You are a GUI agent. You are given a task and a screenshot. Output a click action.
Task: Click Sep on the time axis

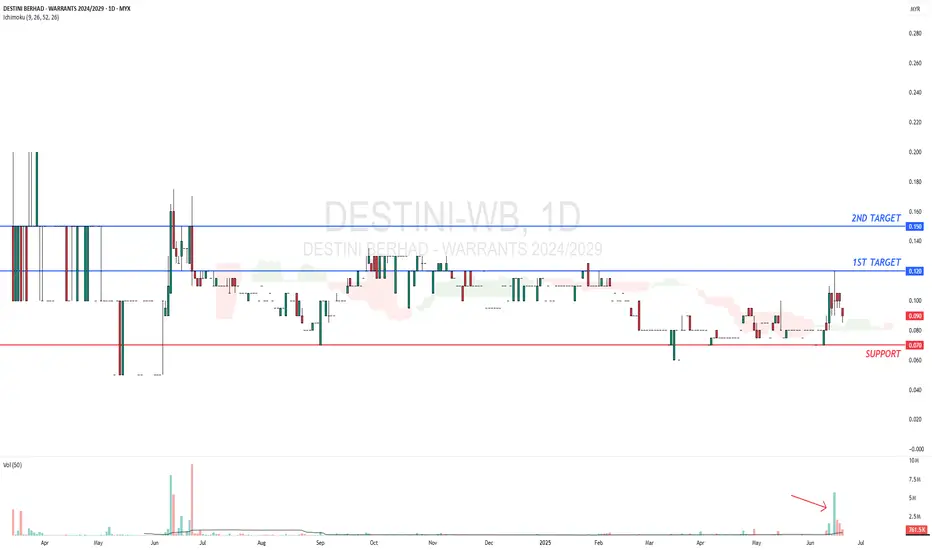click(x=320, y=543)
